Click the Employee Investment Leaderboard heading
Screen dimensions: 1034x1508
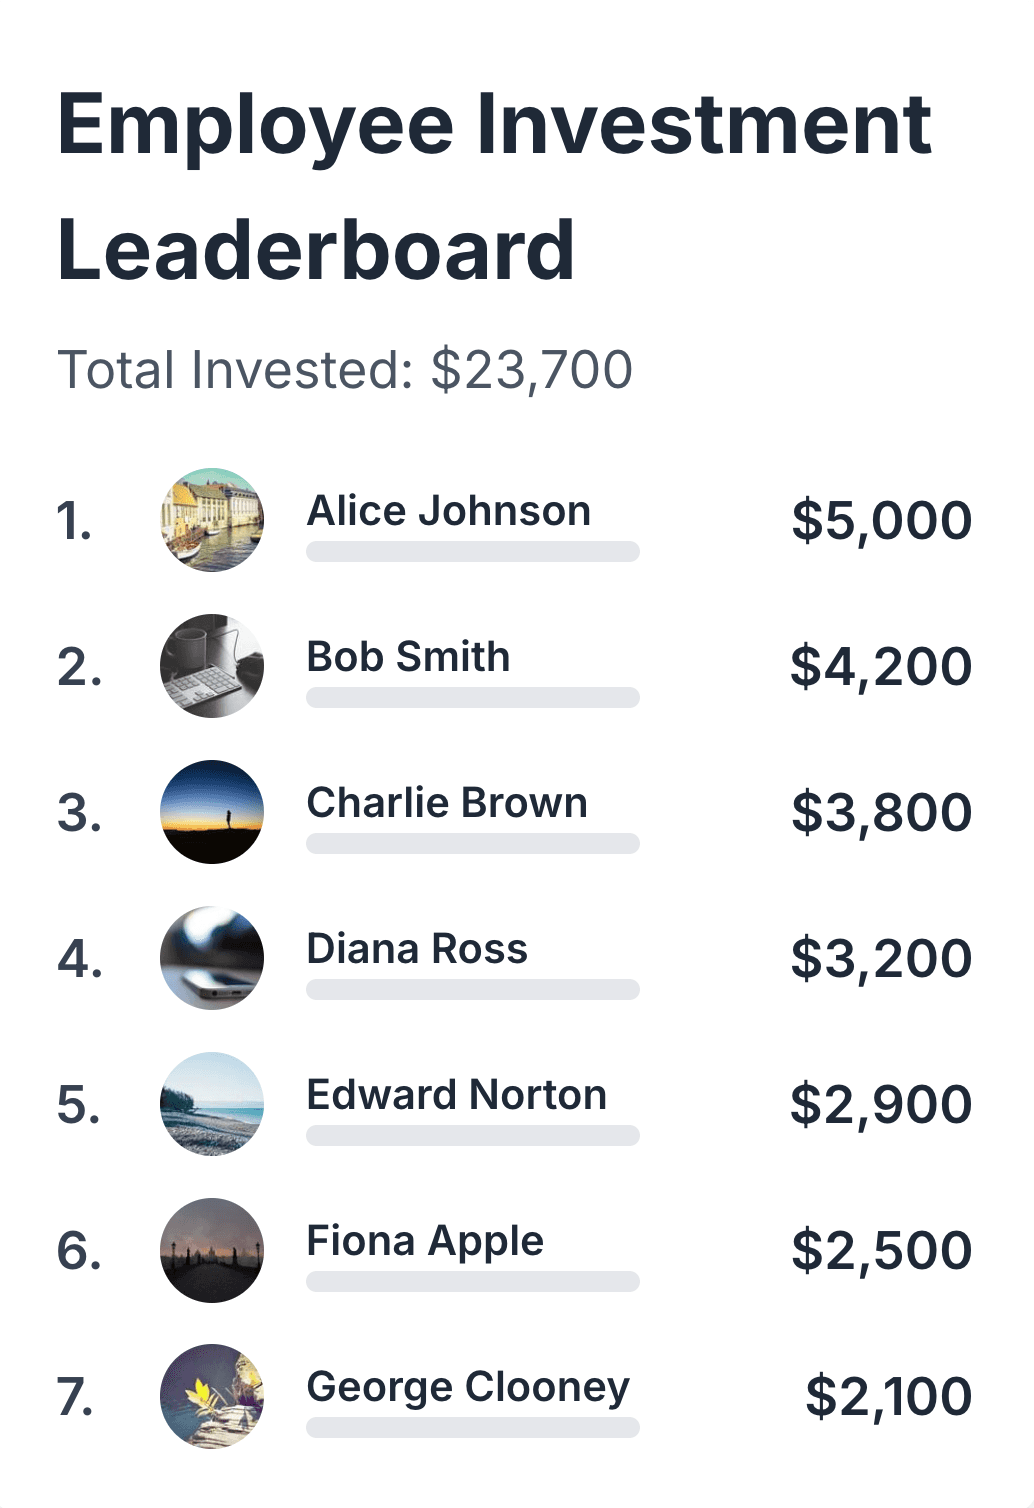[x=495, y=187]
